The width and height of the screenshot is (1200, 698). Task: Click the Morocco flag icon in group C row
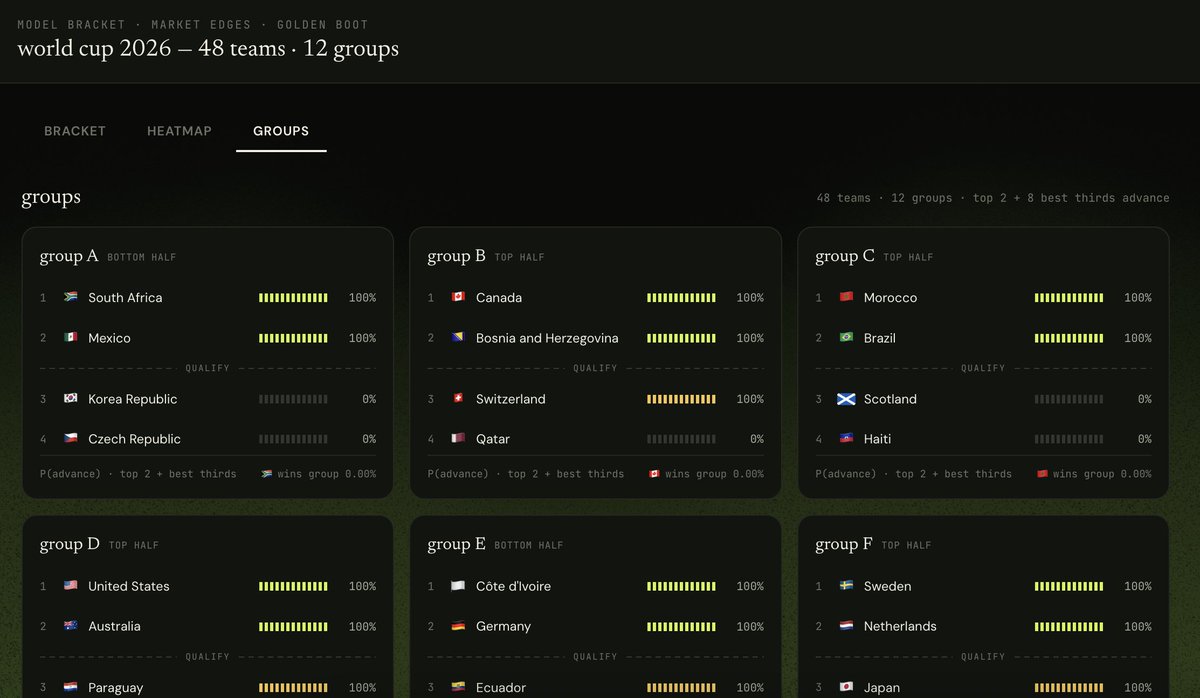(x=846, y=297)
